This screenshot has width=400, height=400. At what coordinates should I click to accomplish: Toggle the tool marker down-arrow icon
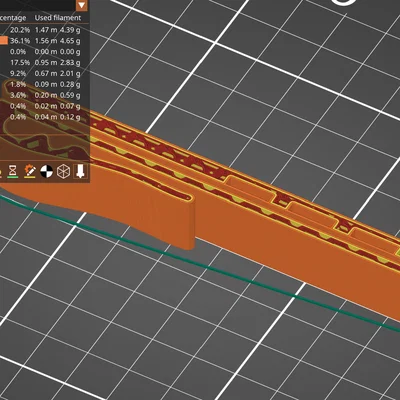pyautogui.click(x=80, y=171)
